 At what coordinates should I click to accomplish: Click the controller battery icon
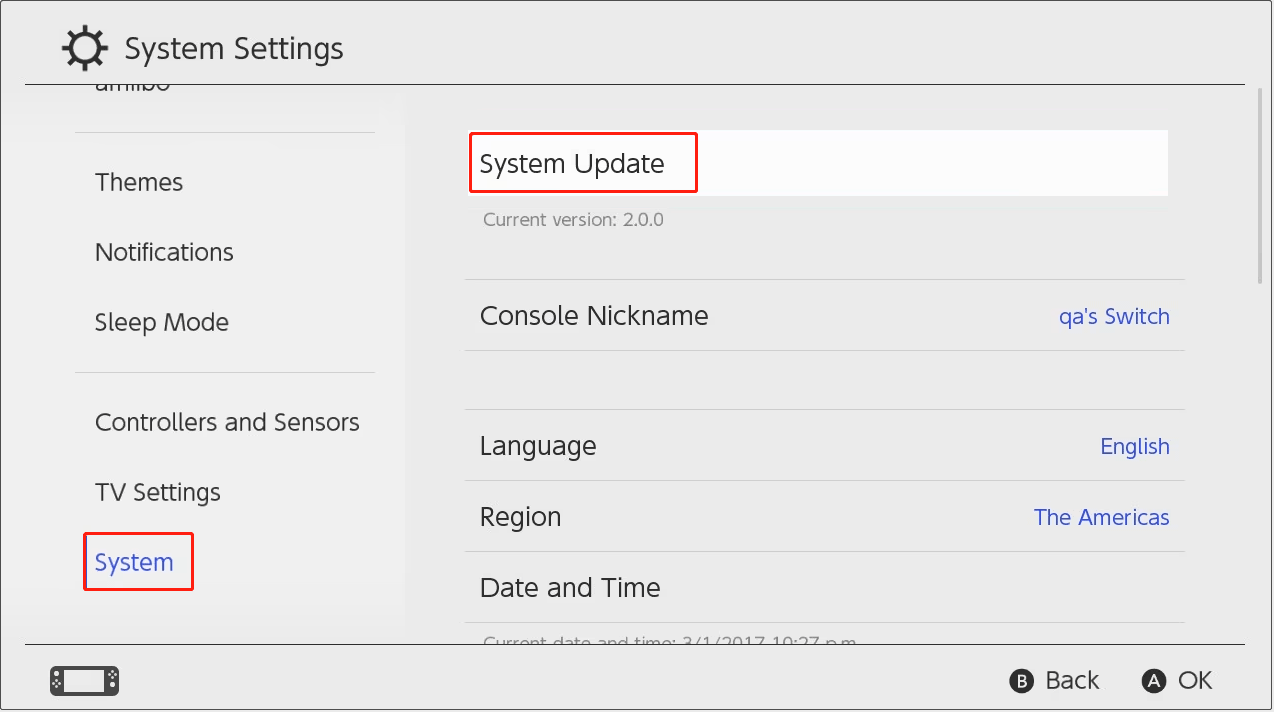coord(84,679)
